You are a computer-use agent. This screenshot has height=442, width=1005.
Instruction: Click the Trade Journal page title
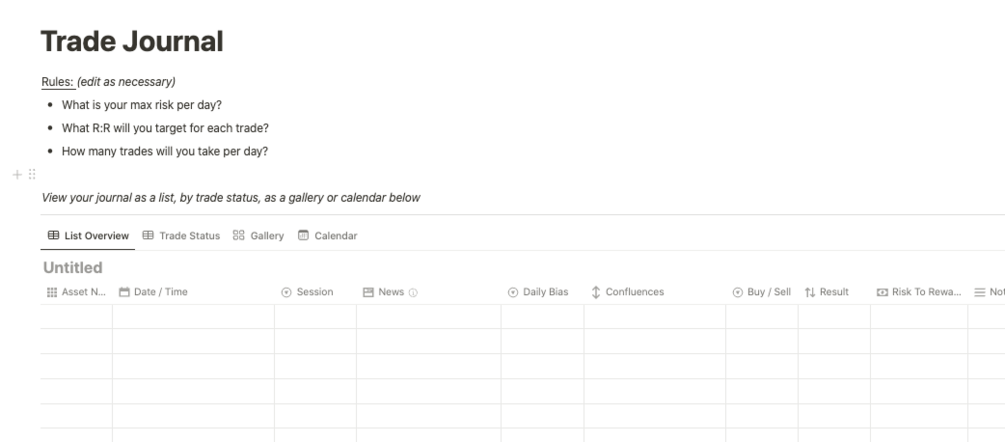[x=132, y=42]
